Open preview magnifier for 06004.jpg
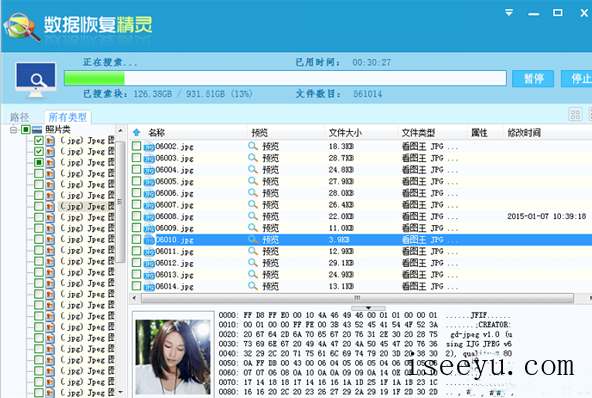The image size is (592, 398). coord(253,169)
